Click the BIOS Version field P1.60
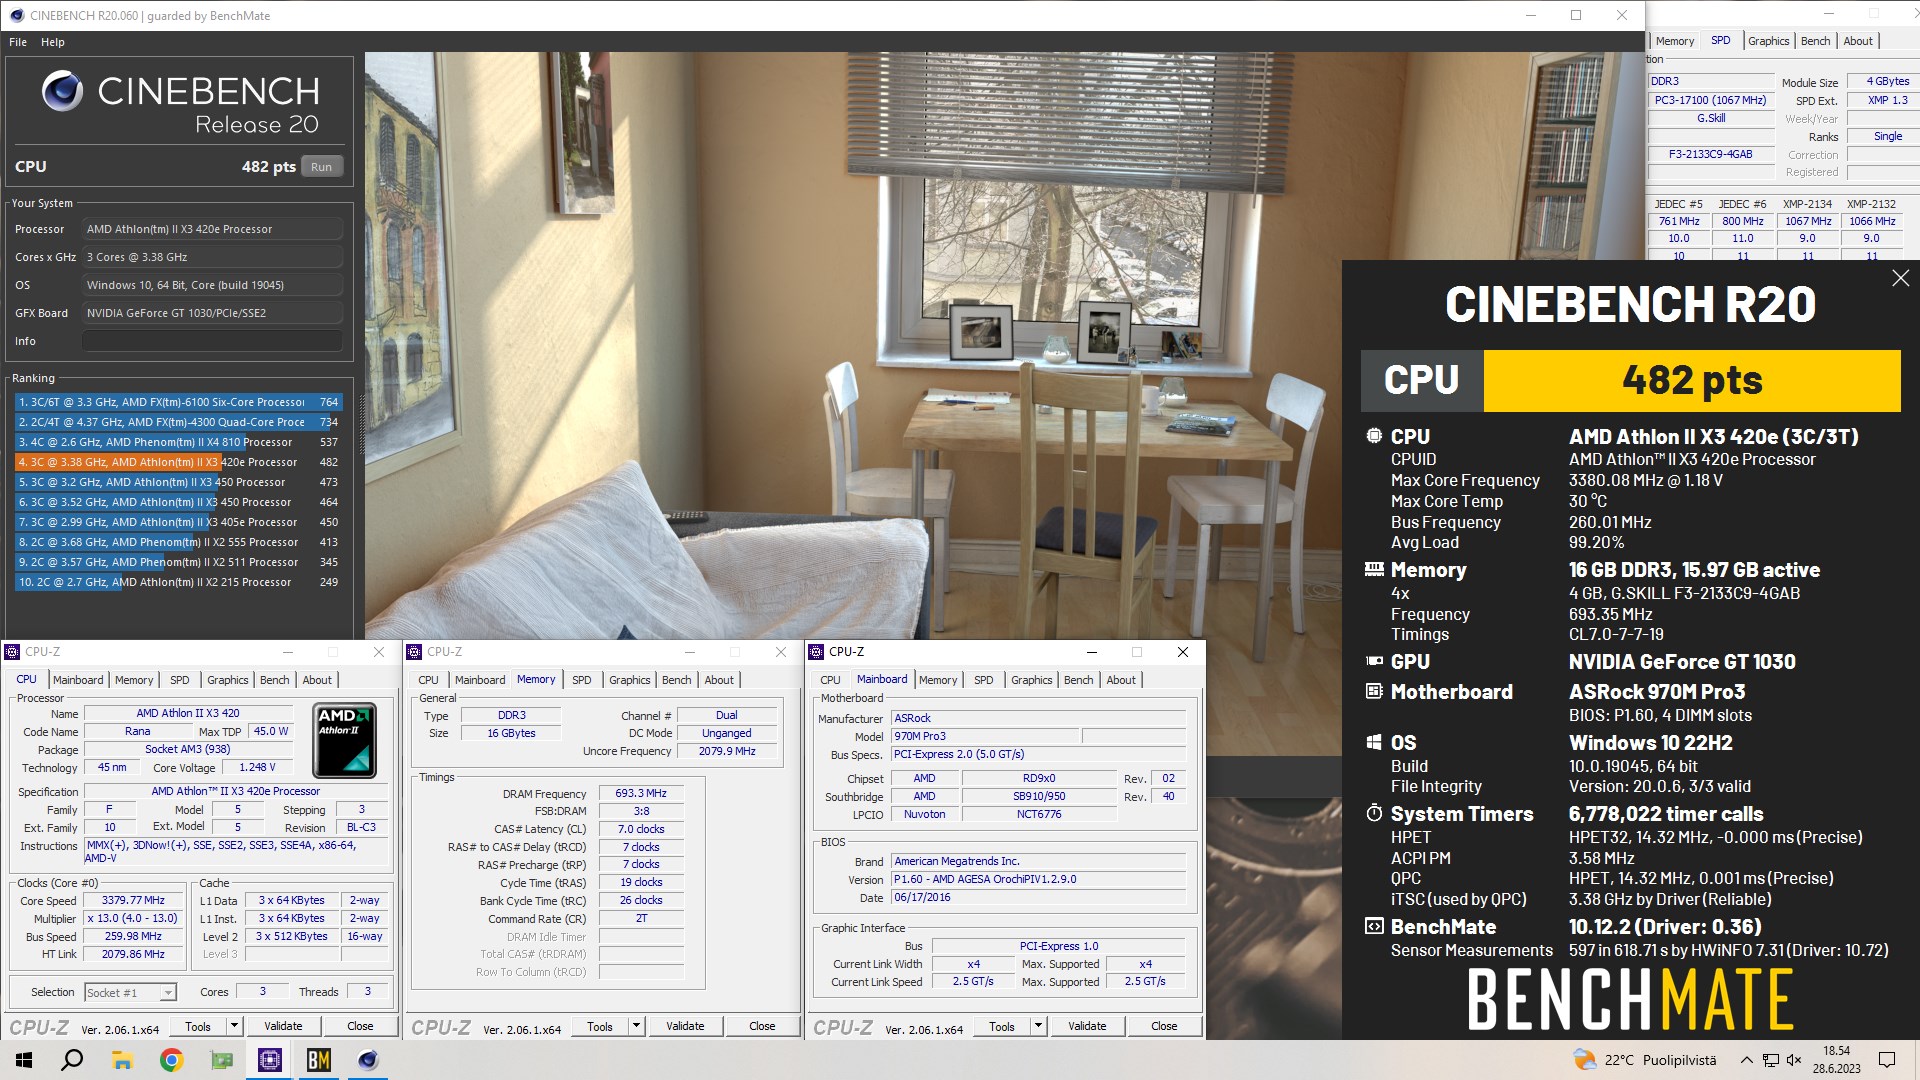The image size is (1920, 1080). pyautogui.click(x=1038, y=879)
